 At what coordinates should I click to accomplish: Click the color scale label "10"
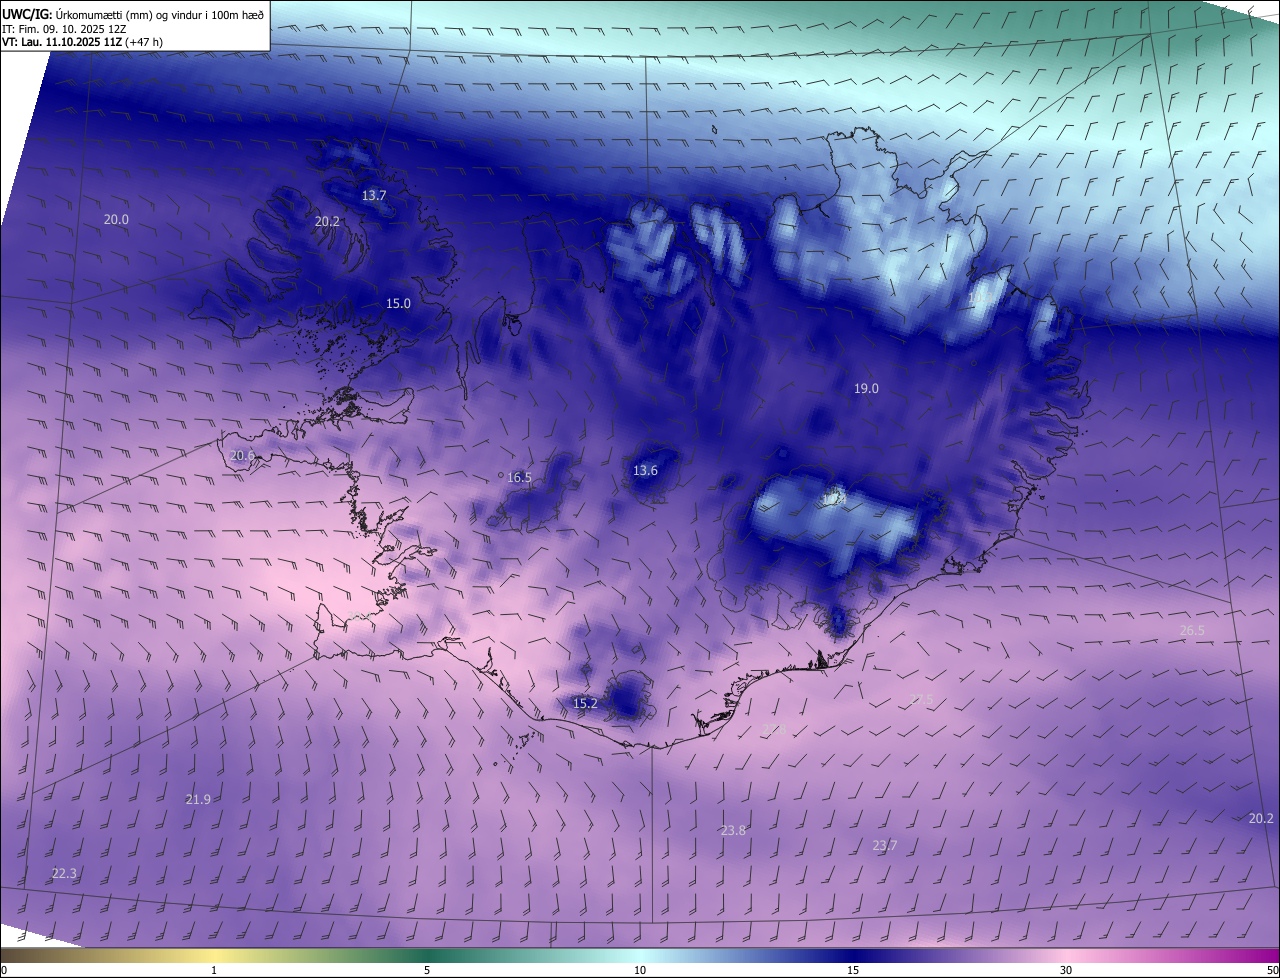pyautogui.click(x=640, y=970)
